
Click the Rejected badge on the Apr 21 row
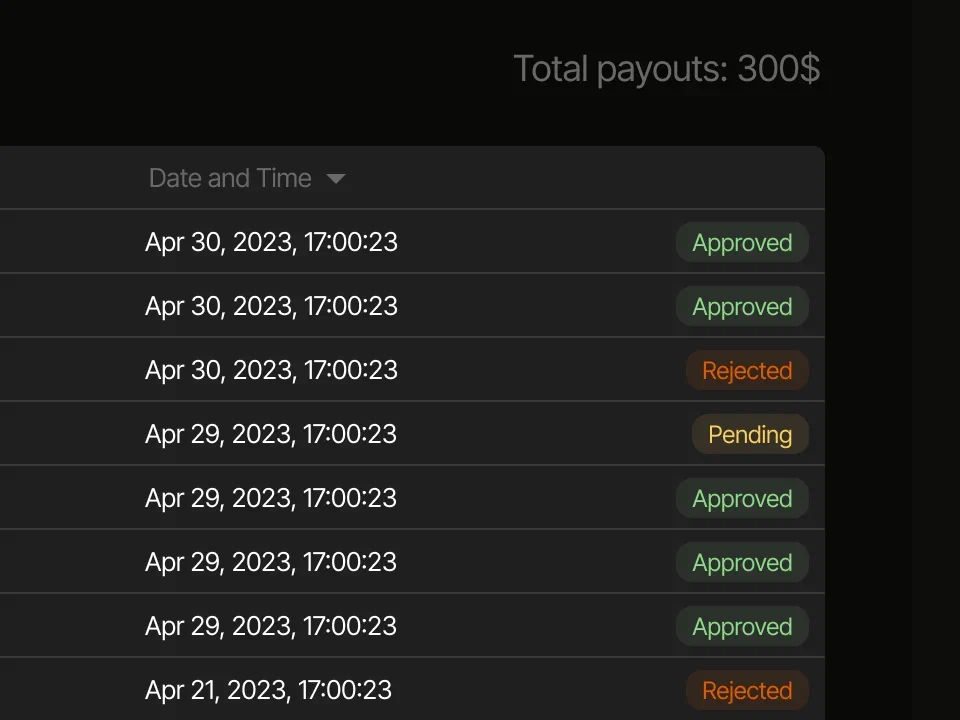tap(747, 691)
